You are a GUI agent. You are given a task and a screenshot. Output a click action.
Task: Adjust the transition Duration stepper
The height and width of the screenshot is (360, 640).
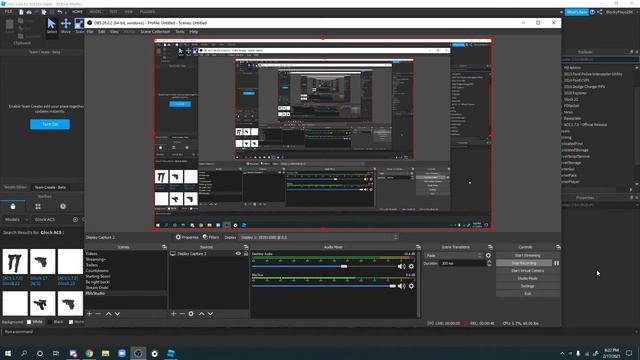click(489, 263)
